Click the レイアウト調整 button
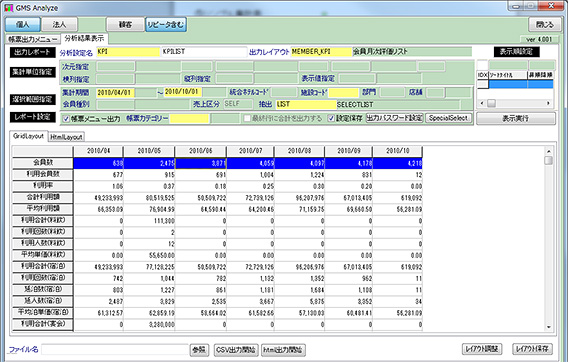Screen dimensions: 568x362 pyautogui.click(x=482, y=349)
